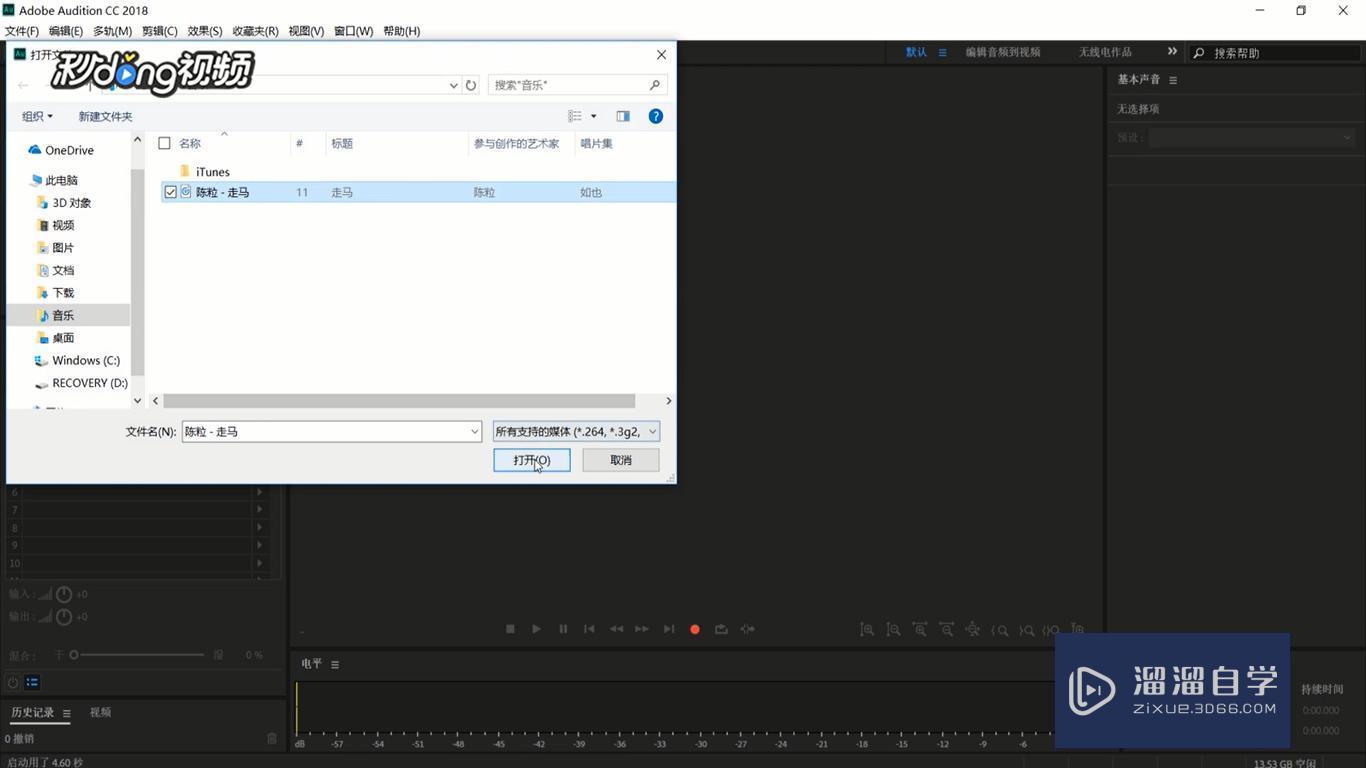
Task: Expand effect slot 7 arrow
Action: (x=259, y=510)
